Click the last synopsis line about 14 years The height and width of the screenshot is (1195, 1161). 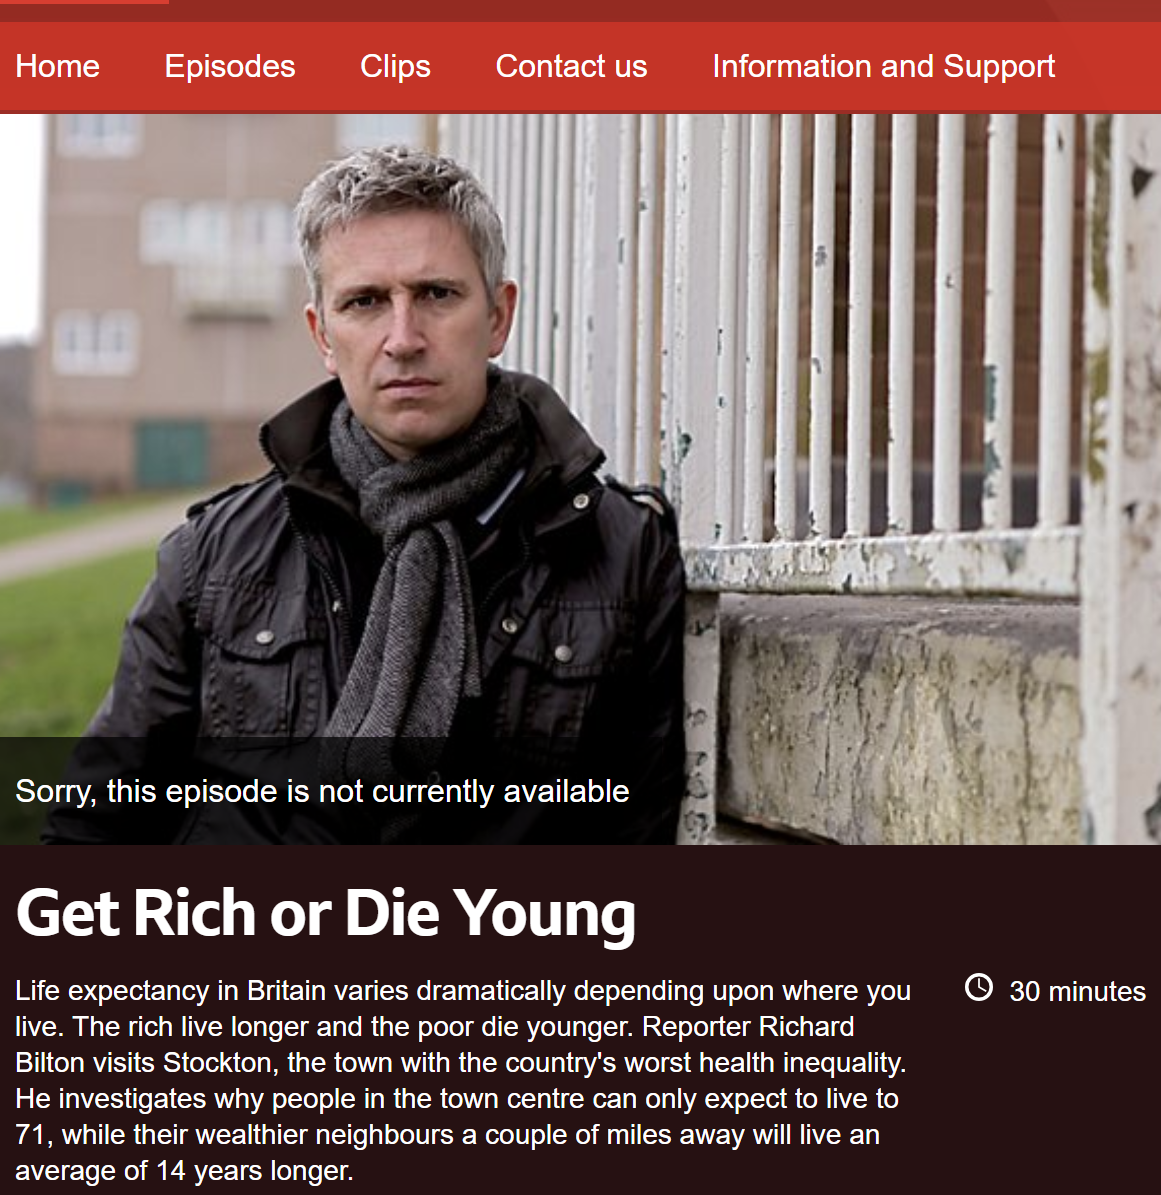(x=184, y=1171)
